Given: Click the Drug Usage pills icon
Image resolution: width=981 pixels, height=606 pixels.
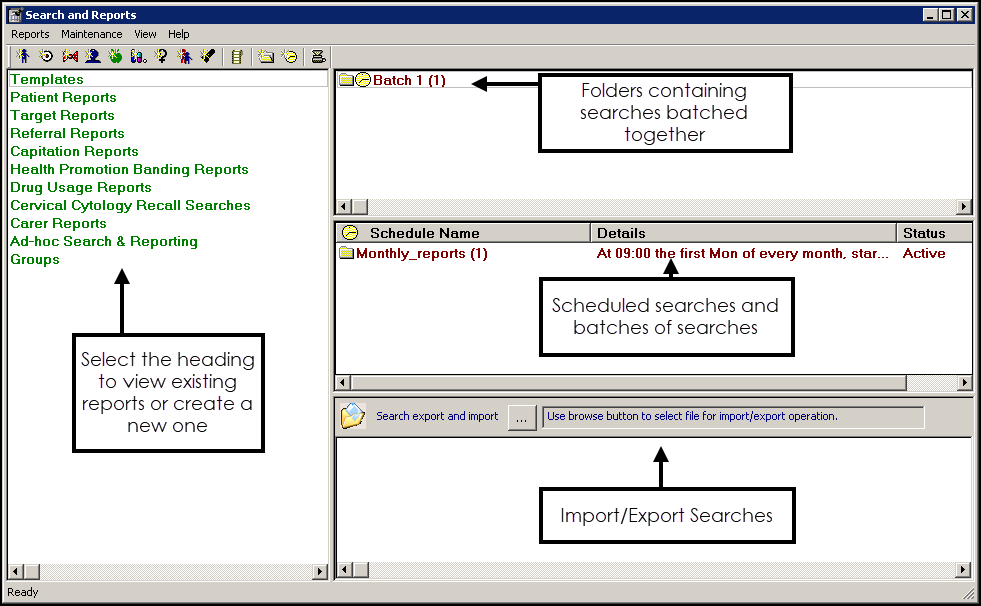Looking at the screenshot, I should click(139, 57).
